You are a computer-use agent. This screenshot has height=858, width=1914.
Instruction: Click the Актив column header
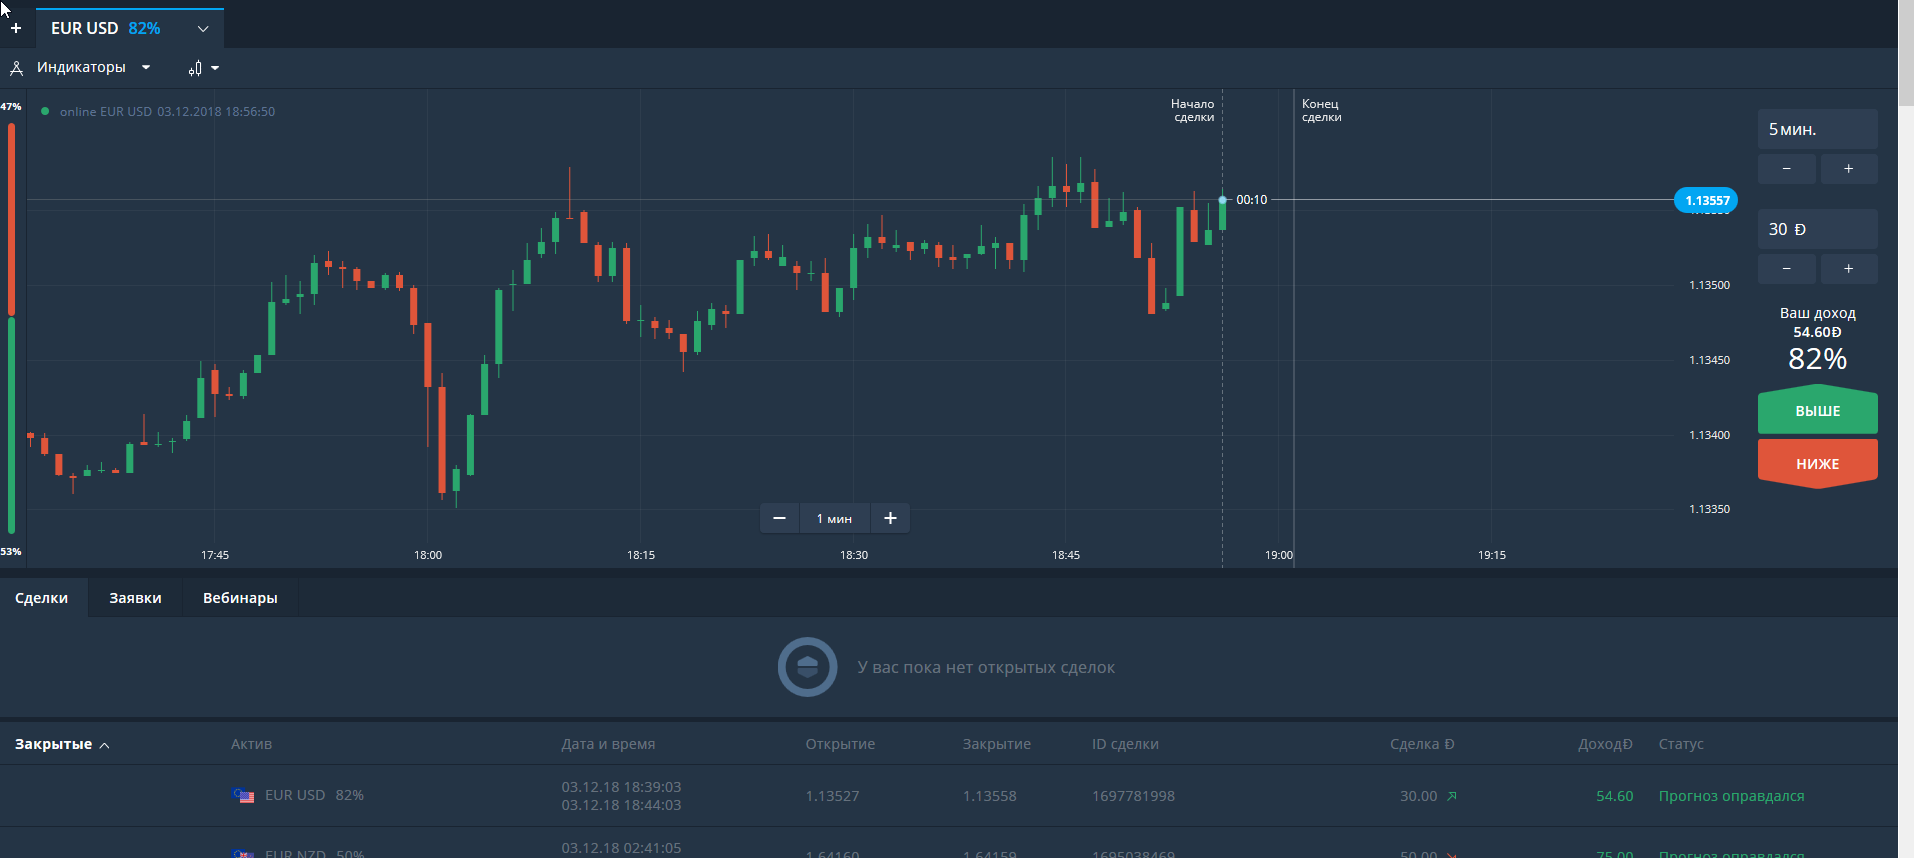tap(251, 744)
